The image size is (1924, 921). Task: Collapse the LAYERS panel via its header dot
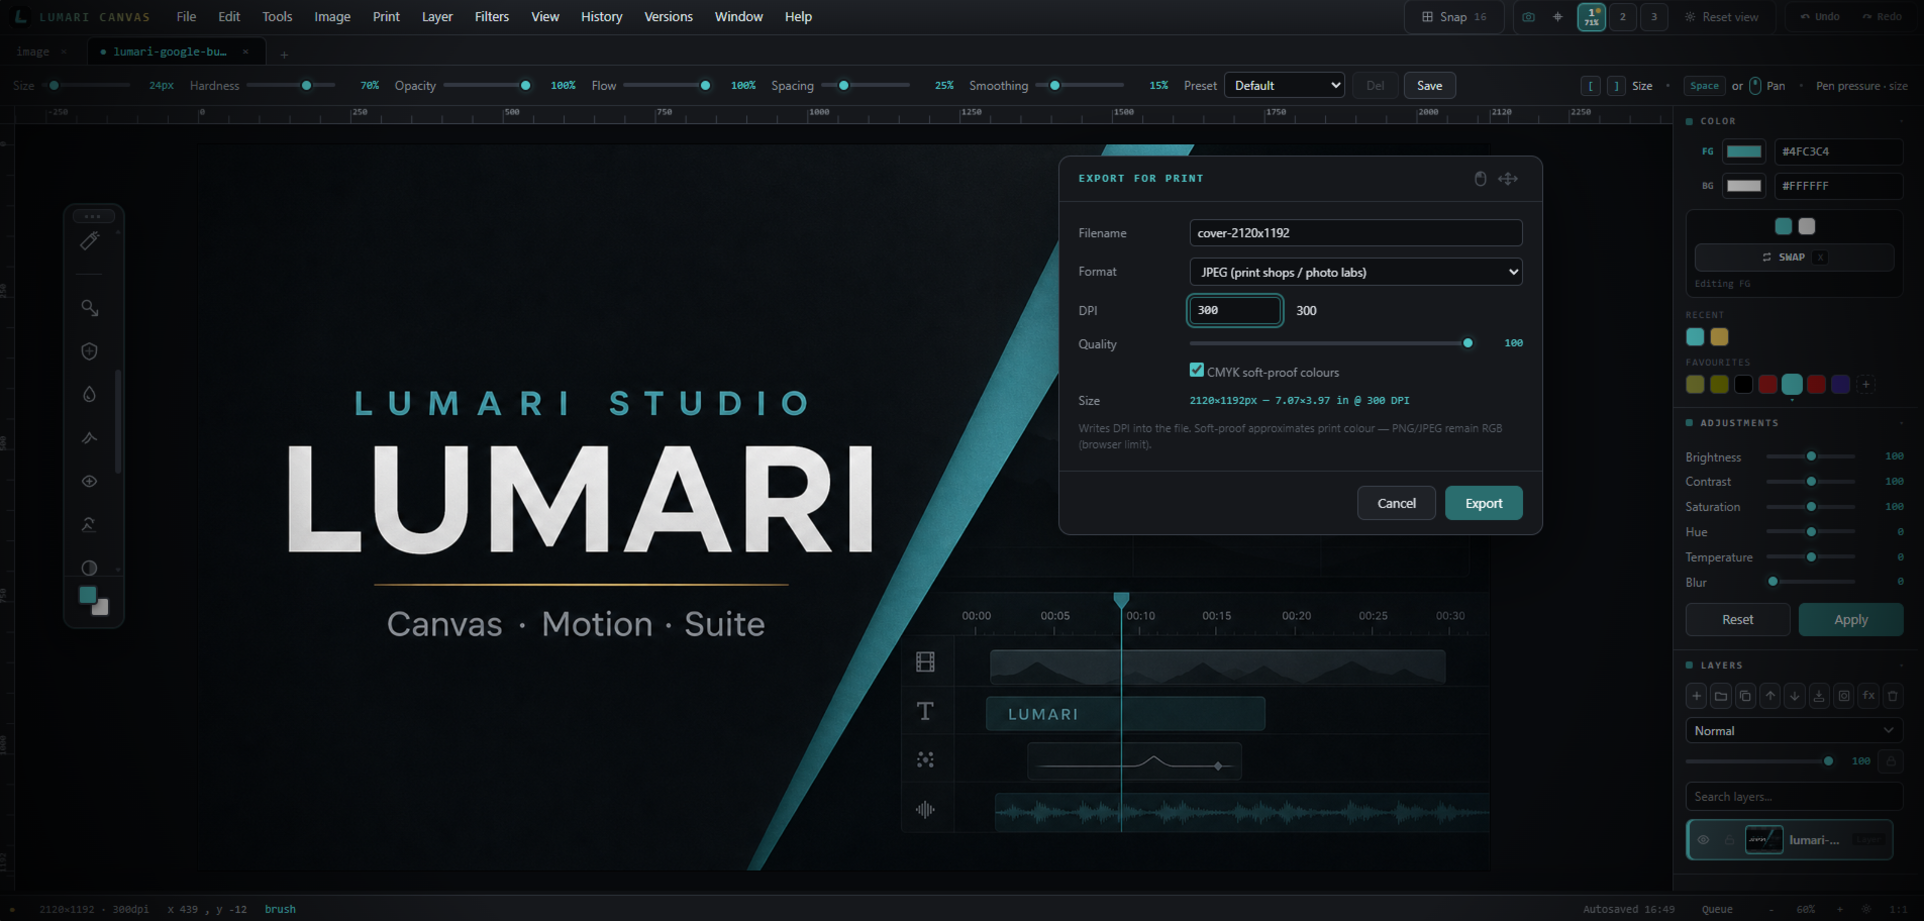(x=1689, y=665)
